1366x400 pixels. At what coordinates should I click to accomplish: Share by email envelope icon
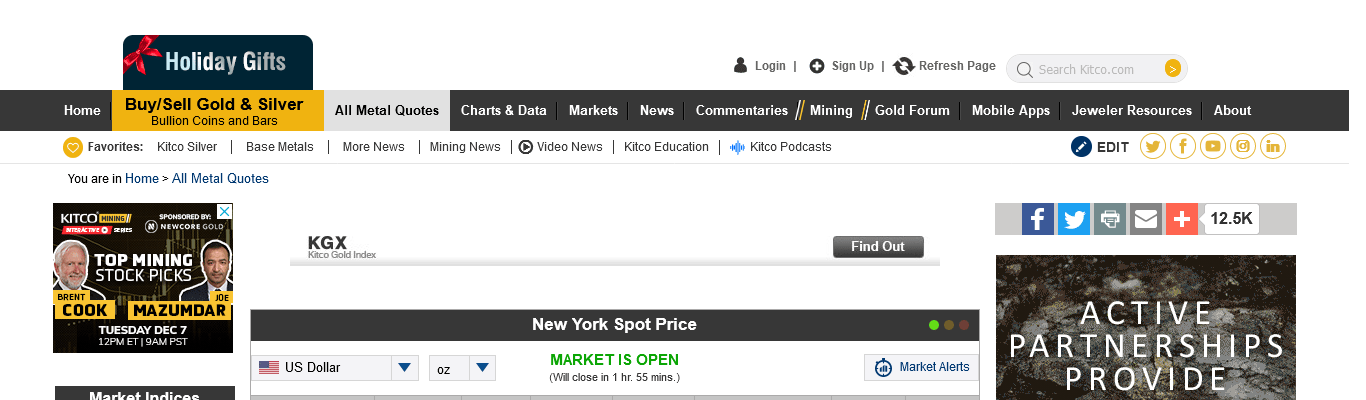point(1146,219)
